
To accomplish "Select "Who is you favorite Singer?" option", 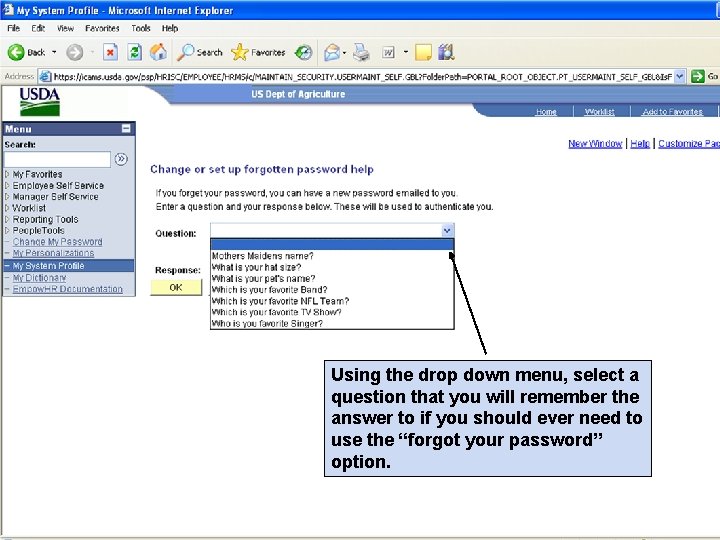I will point(332,324).
